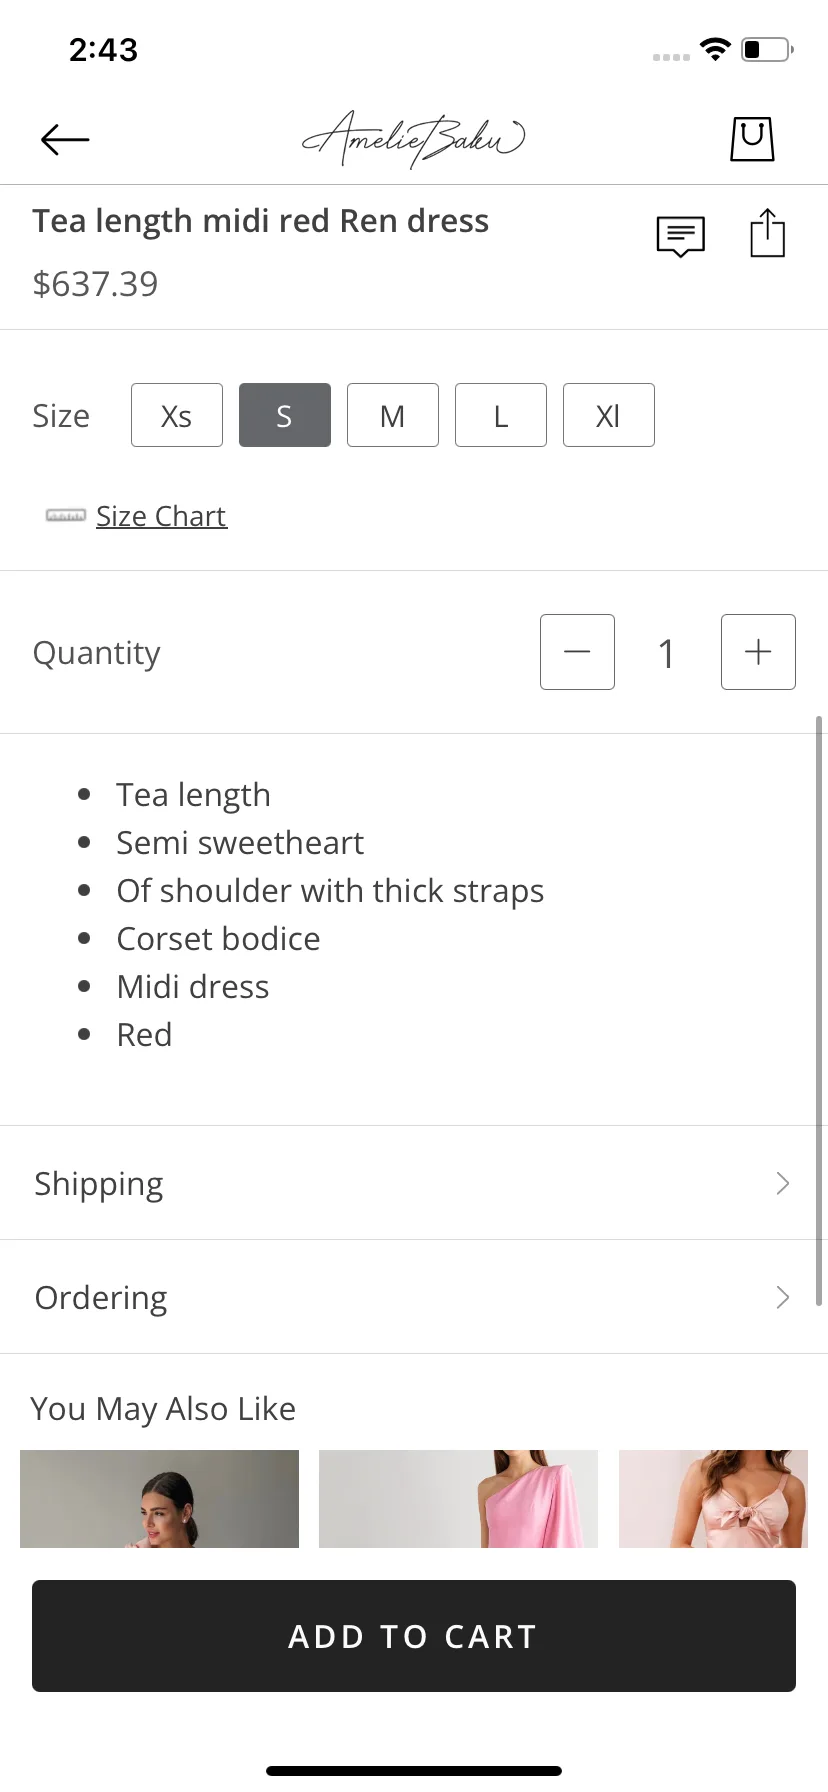The image size is (828, 1792).
Task: Expand the Shipping section
Action: (x=414, y=1183)
